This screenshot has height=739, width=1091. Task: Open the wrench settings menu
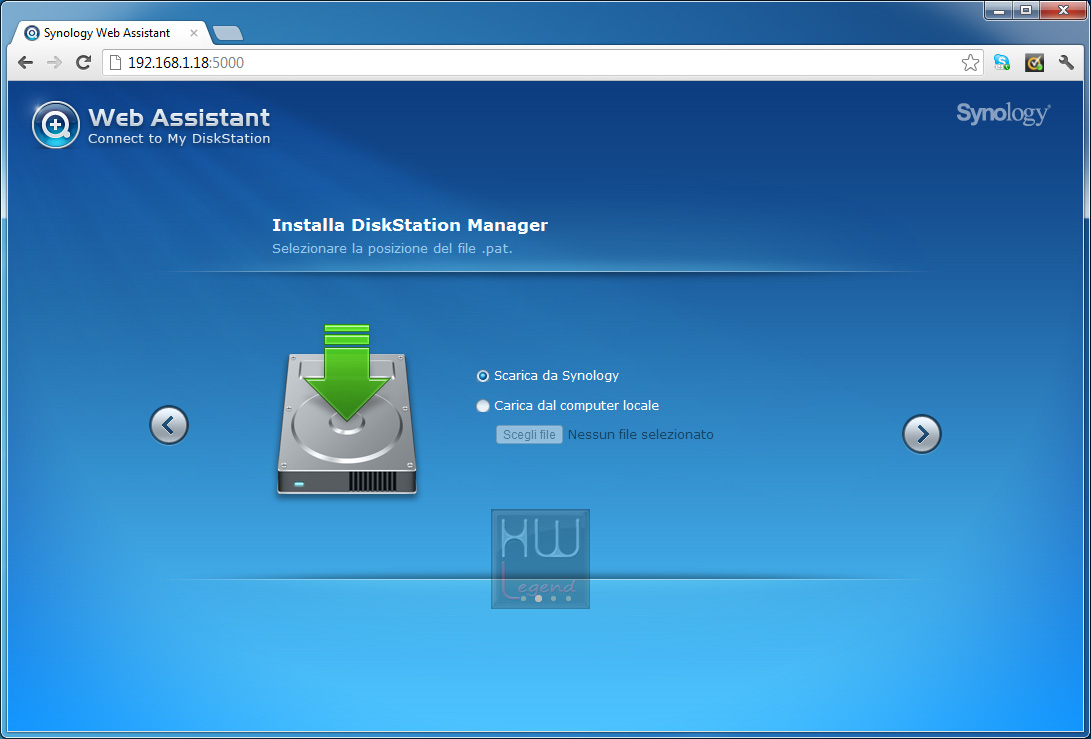pos(1066,63)
